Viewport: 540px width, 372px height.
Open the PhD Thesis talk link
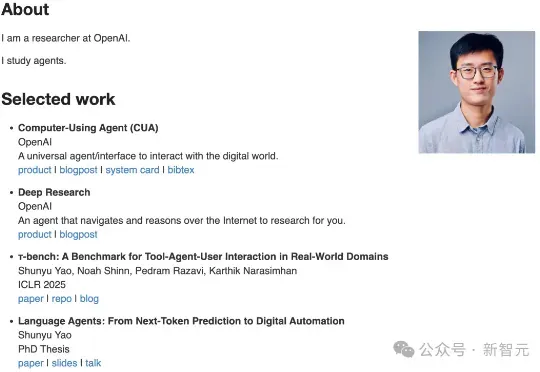click(x=93, y=363)
